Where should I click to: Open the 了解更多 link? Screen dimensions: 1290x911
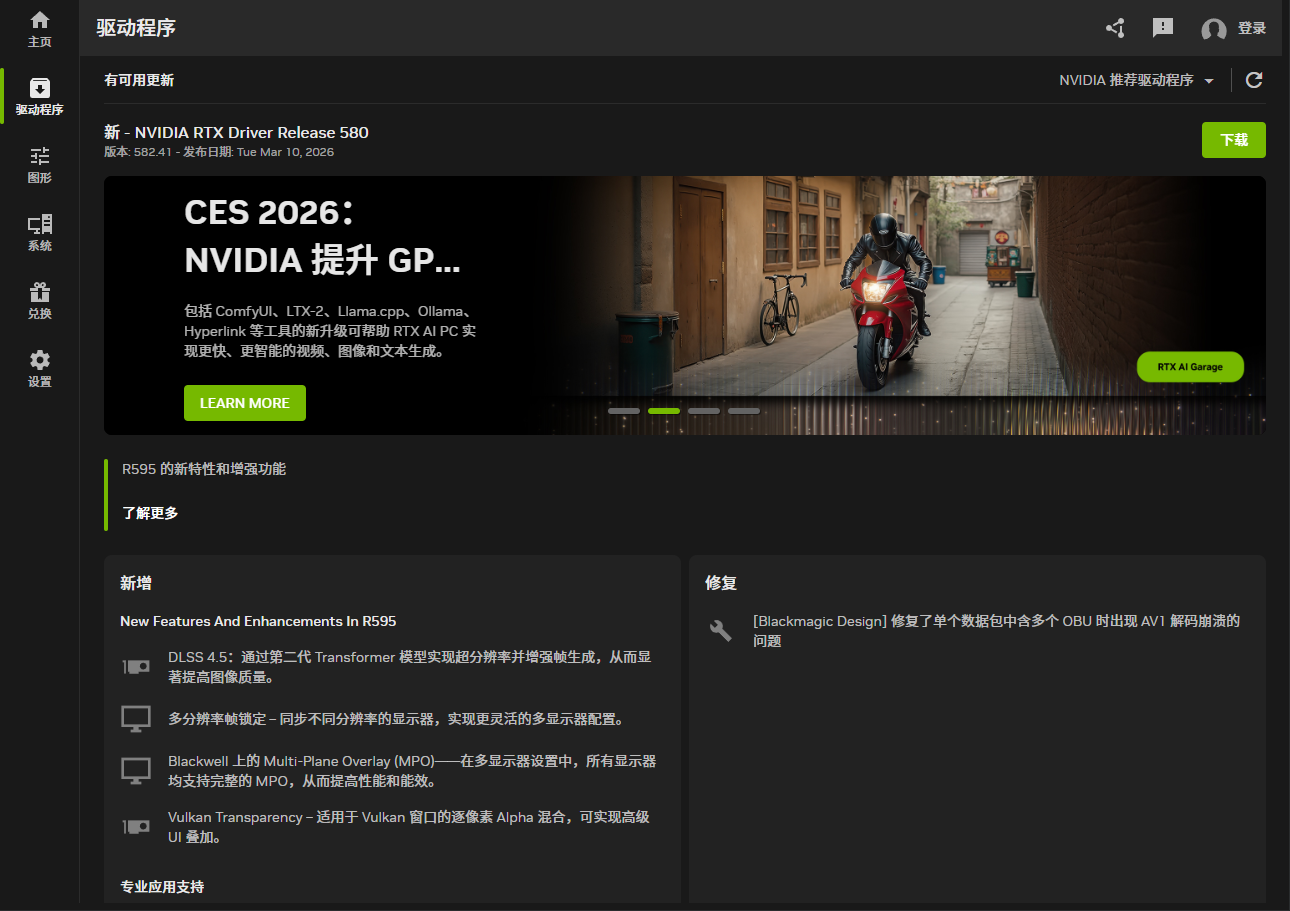tap(150, 513)
